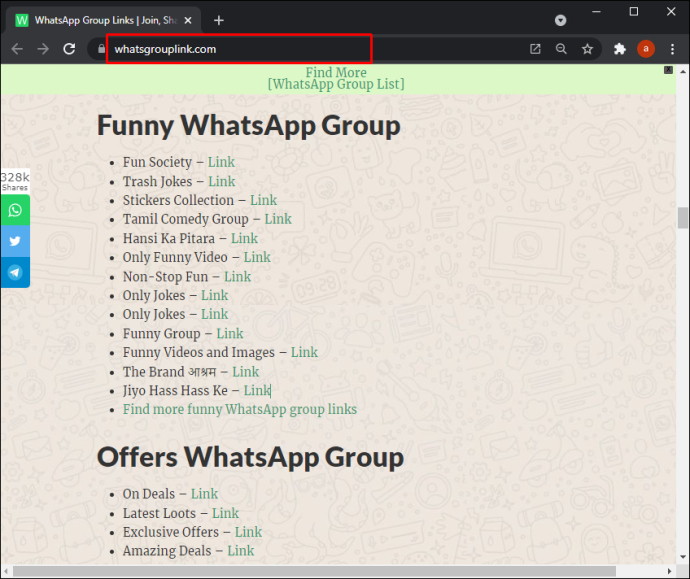Open the Tamil Comedy Group Link
Image resolution: width=690 pixels, height=579 pixels.
278,219
